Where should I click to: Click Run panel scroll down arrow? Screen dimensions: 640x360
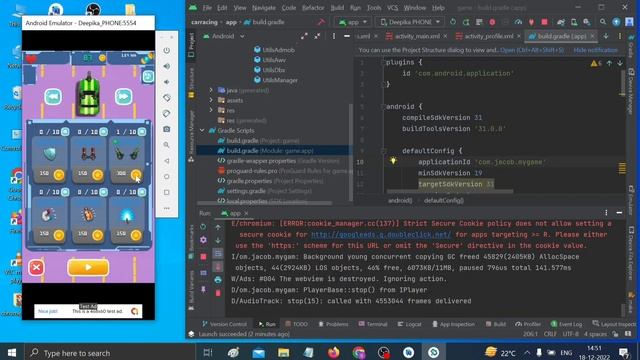(218, 240)
